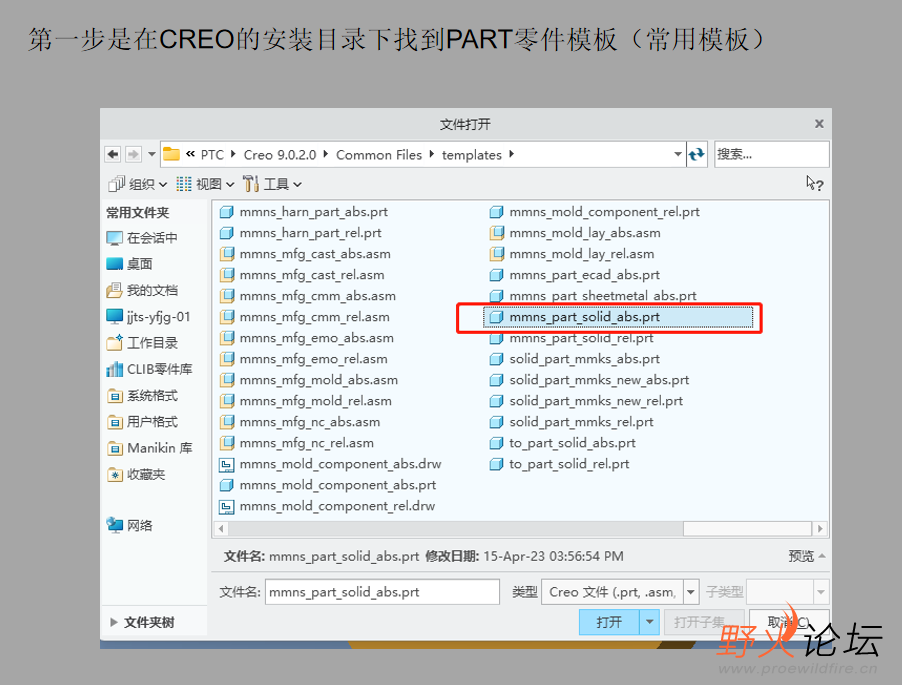Select mmns_mold_lay_abs.asm file
Image resolution: width=902 pixels, height=685 pixels.
tap(575, 233)
